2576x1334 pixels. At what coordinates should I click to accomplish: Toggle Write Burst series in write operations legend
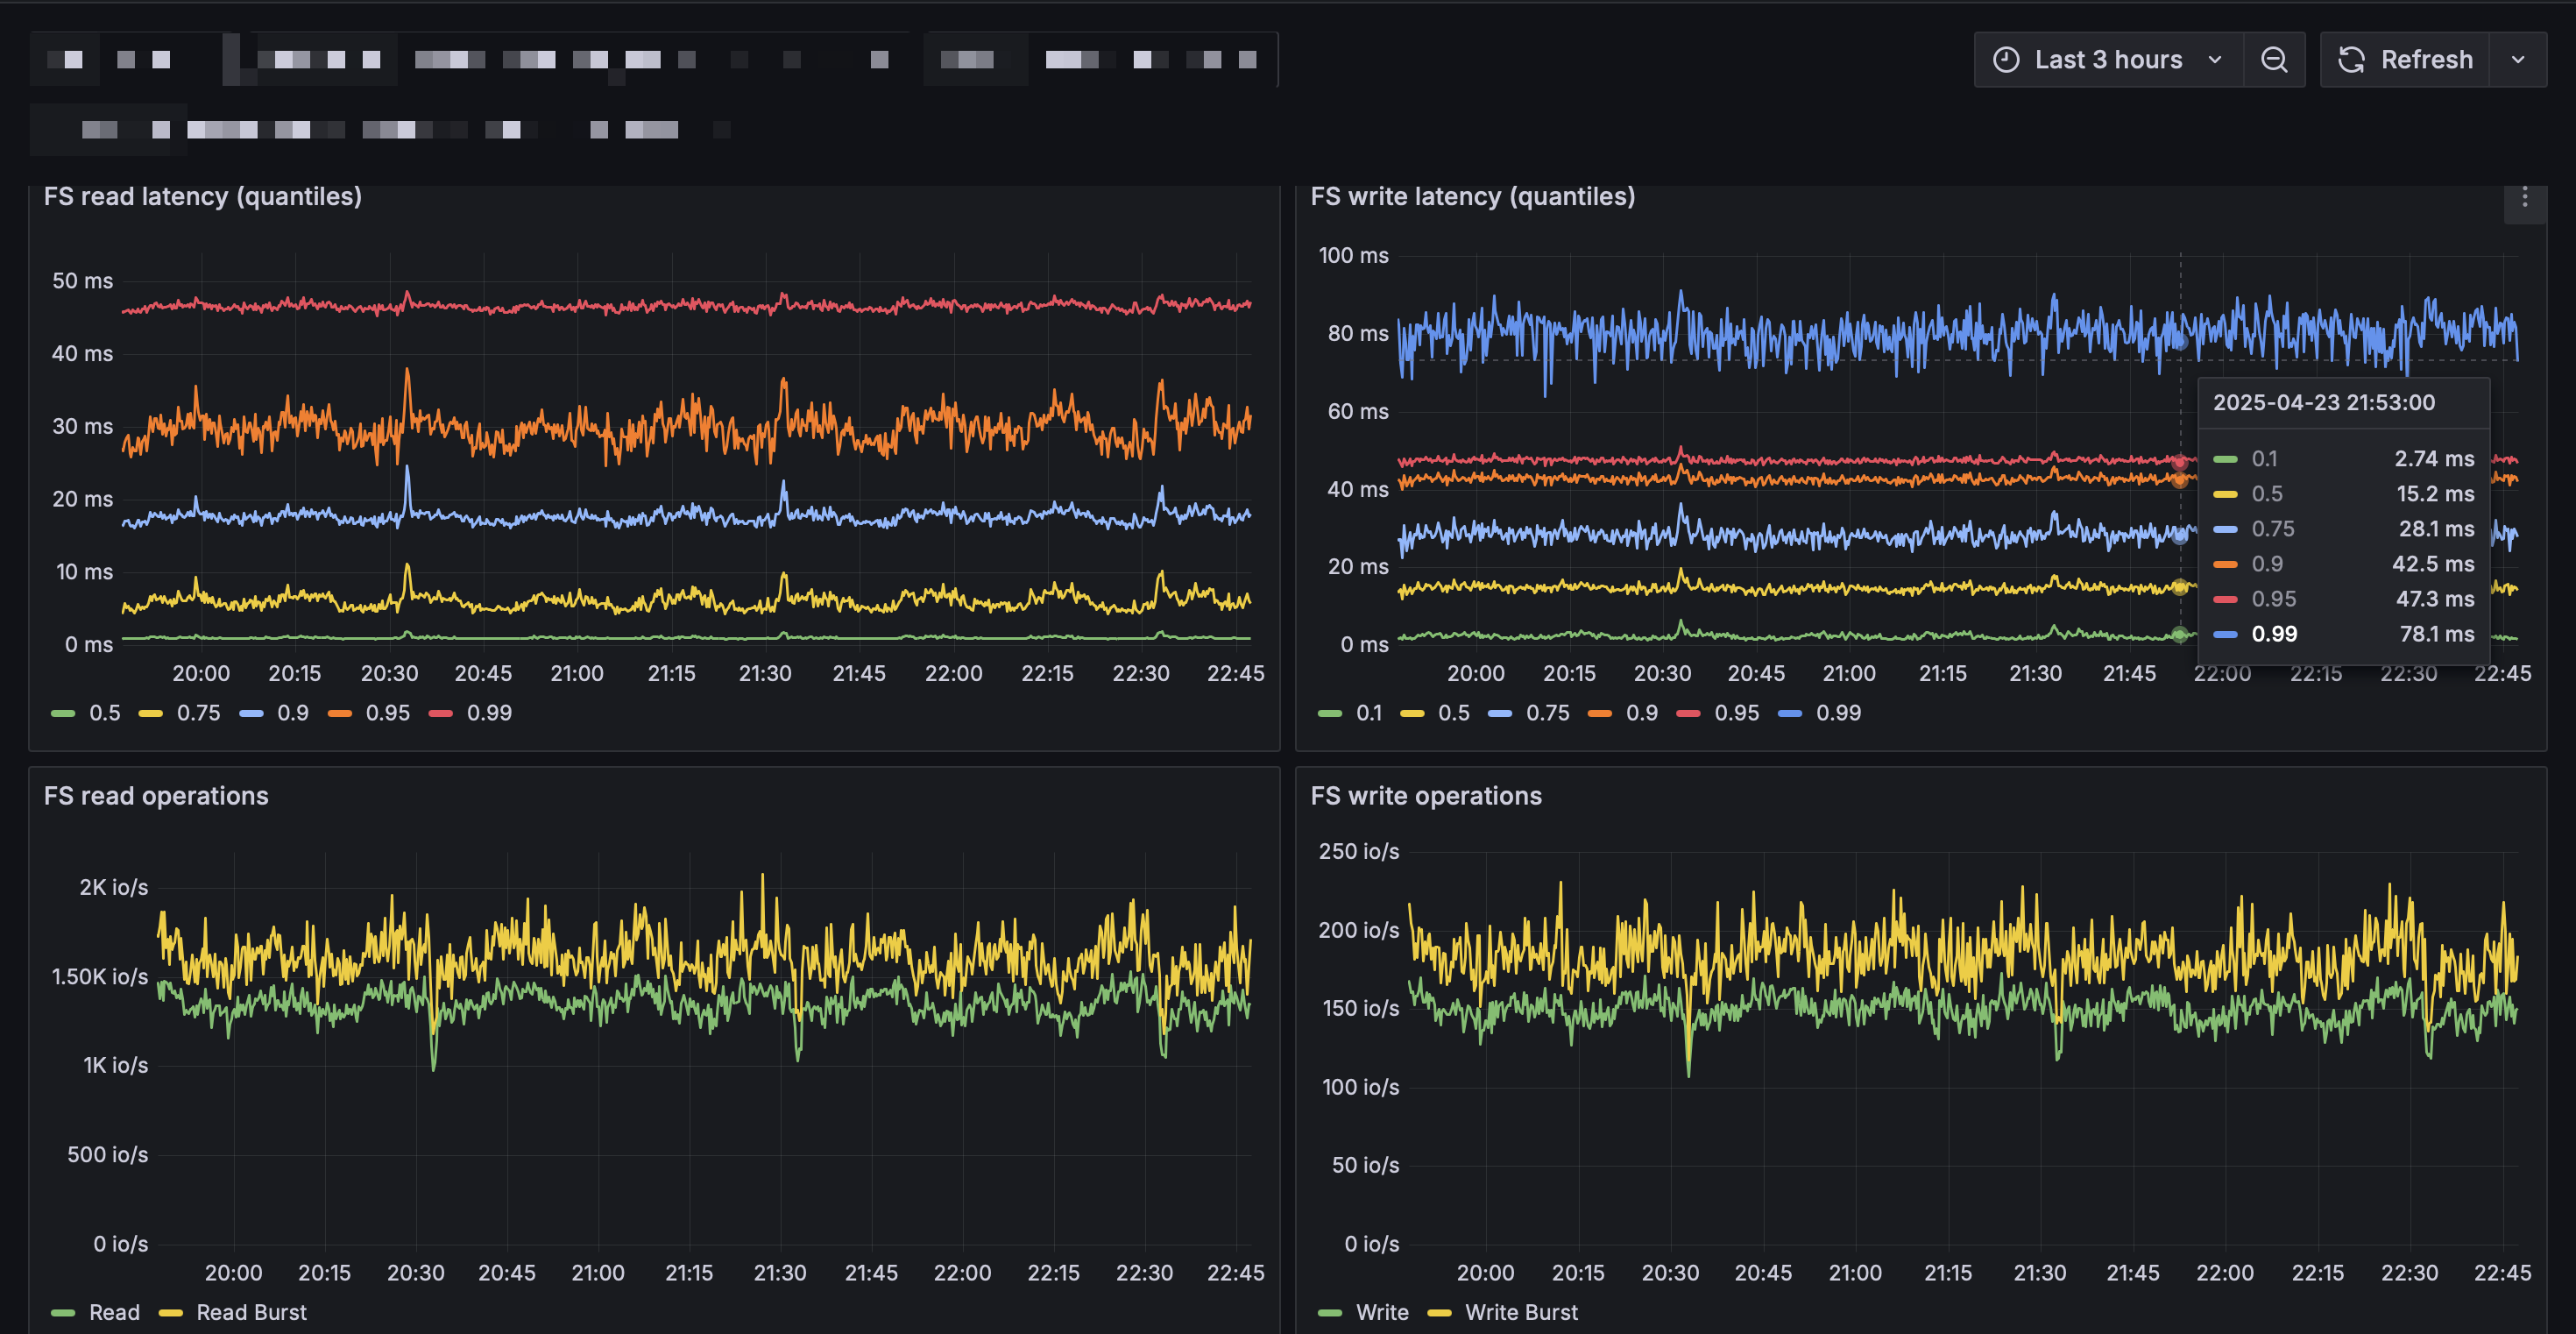click(x=1503, y=1312)
